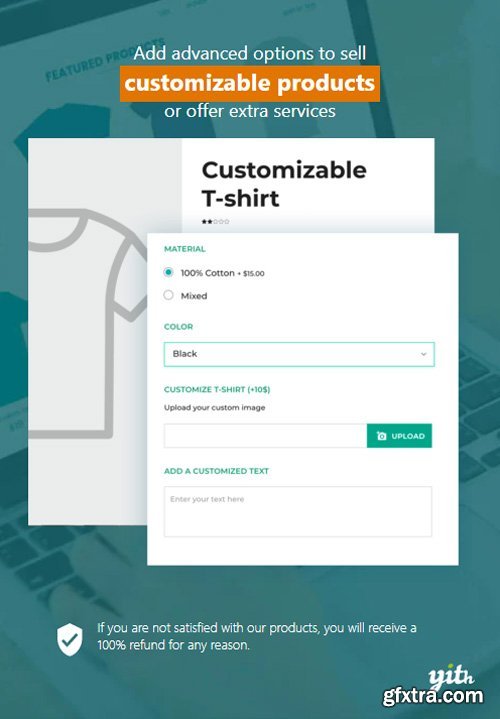This screenshot has height=719, width=500.
Task: Open the Black color dropdown
Action: point(299,354)
